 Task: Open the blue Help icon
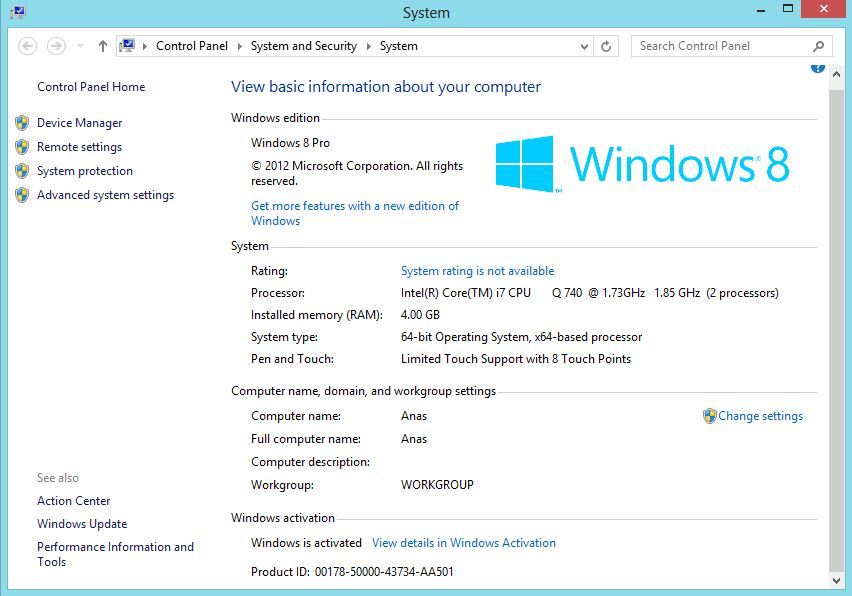(x=818, y=68)
